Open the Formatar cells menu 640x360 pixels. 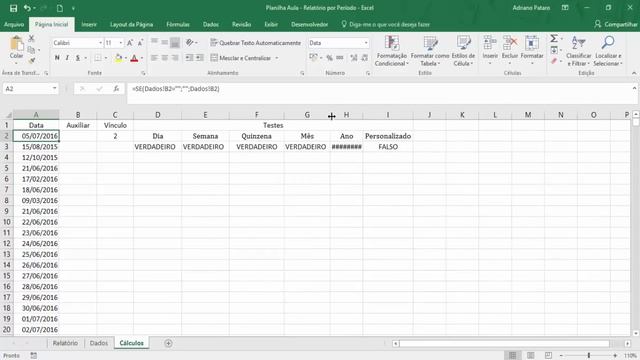tap(532, 51)
